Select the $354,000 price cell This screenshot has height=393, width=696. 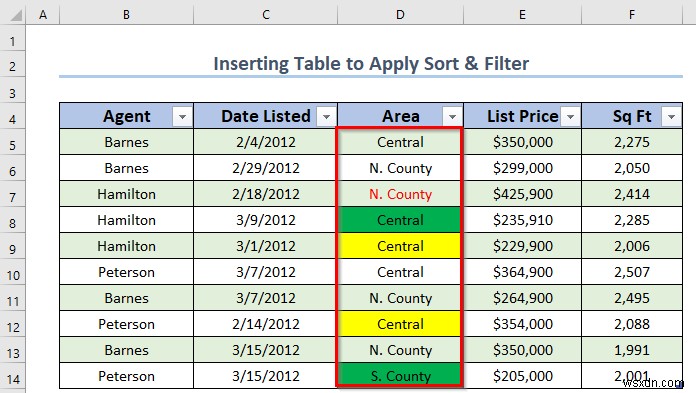522,324
